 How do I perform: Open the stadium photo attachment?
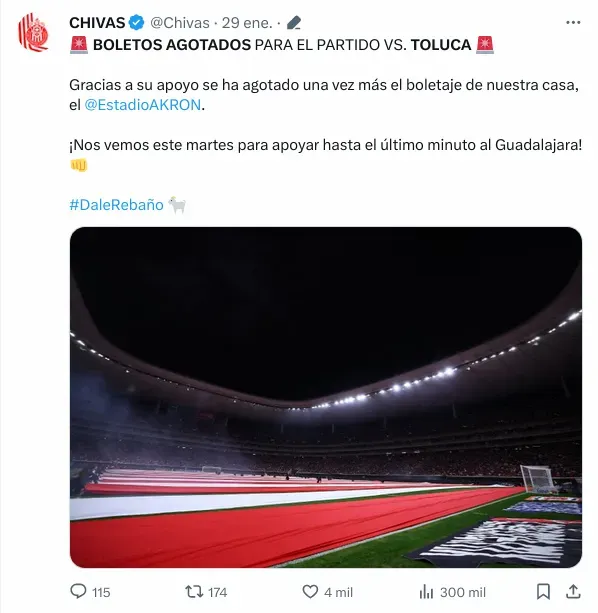326,397
